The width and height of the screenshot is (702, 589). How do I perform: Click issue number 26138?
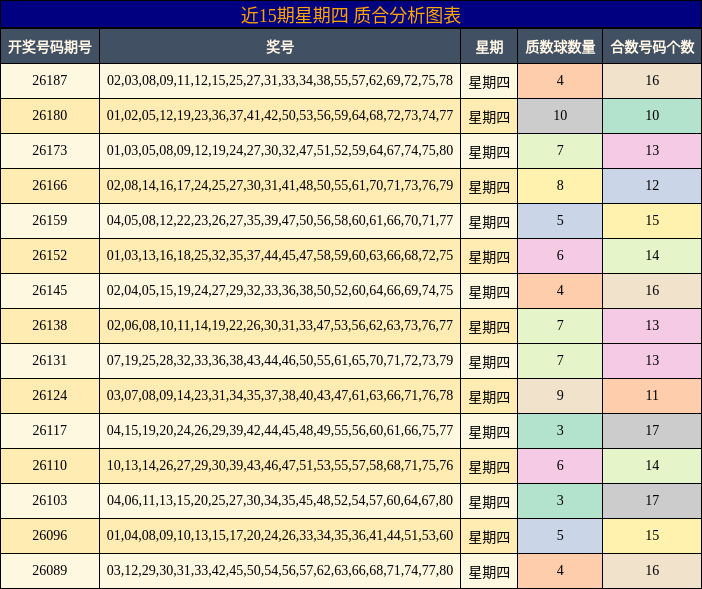tap(50, 325)
